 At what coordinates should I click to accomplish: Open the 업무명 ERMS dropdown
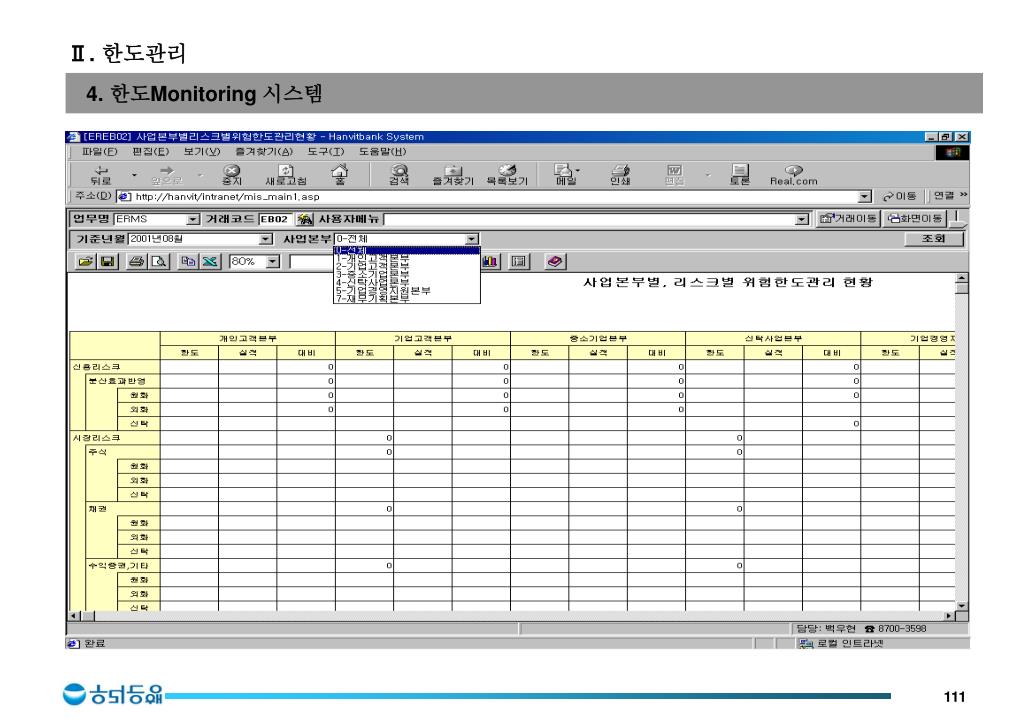tap(192, 219)
